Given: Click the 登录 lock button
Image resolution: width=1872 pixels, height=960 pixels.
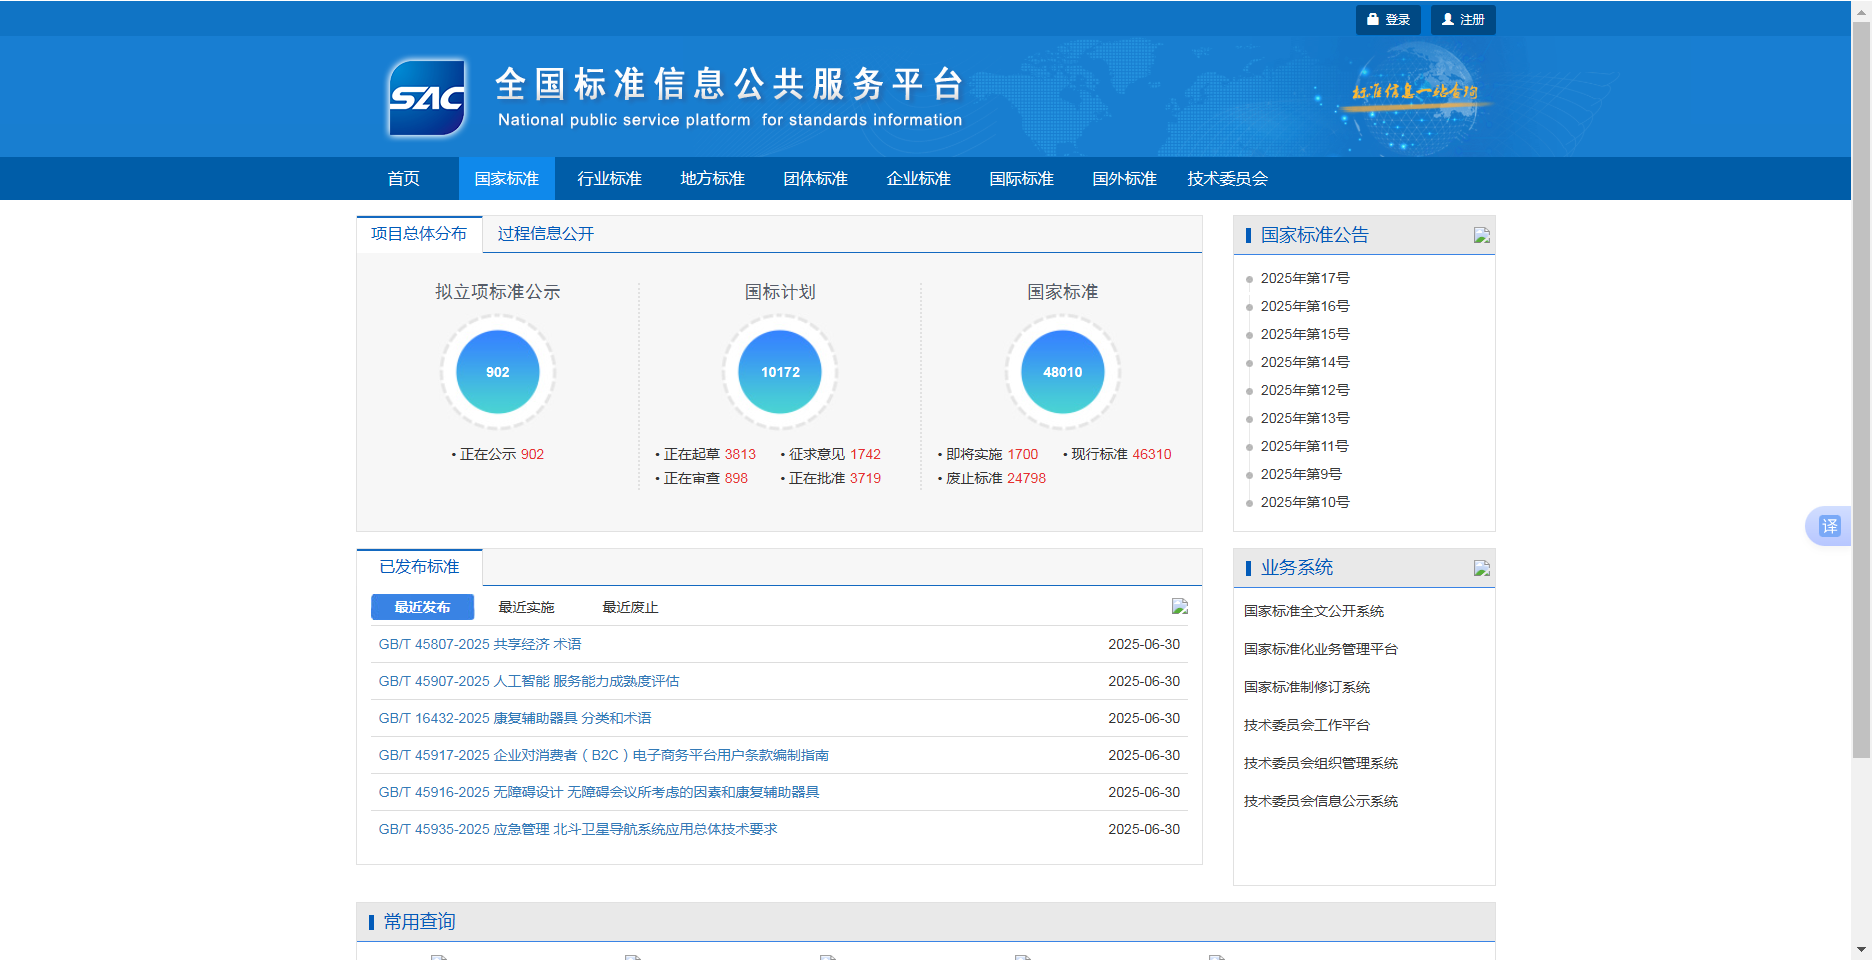Looking at the screenshot, I should click(x=1387, y=20).
